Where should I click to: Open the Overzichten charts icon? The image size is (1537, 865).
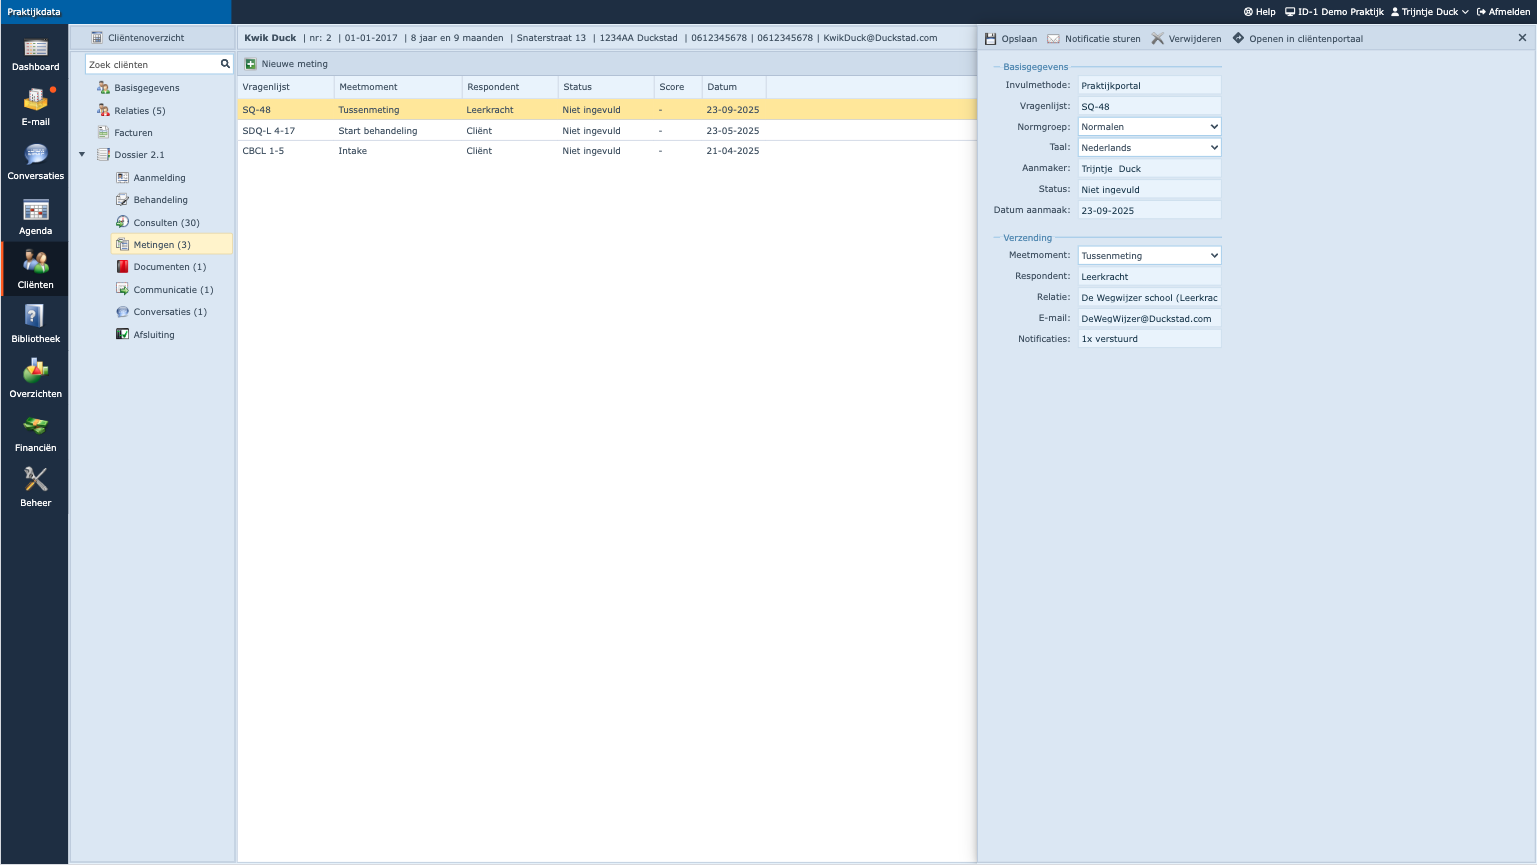point(35,379)
